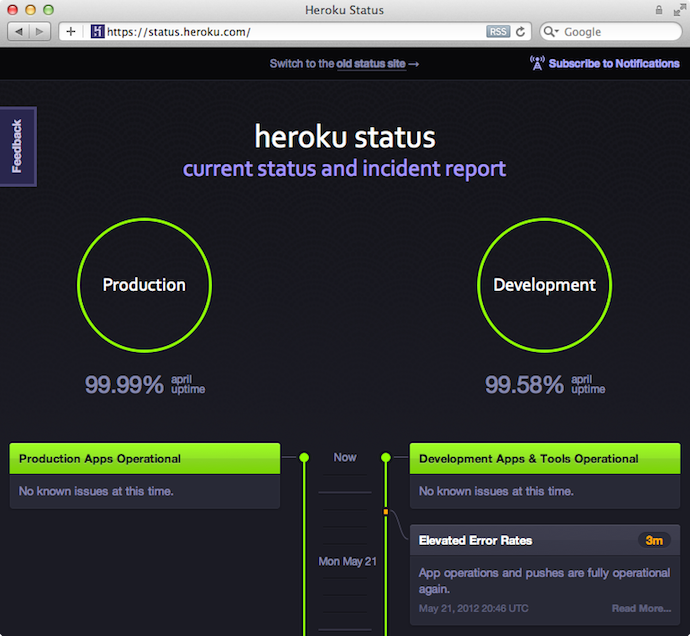Screen dimensions: 690x636
Task: Follow the old status site link
Action: pos(371,64)
